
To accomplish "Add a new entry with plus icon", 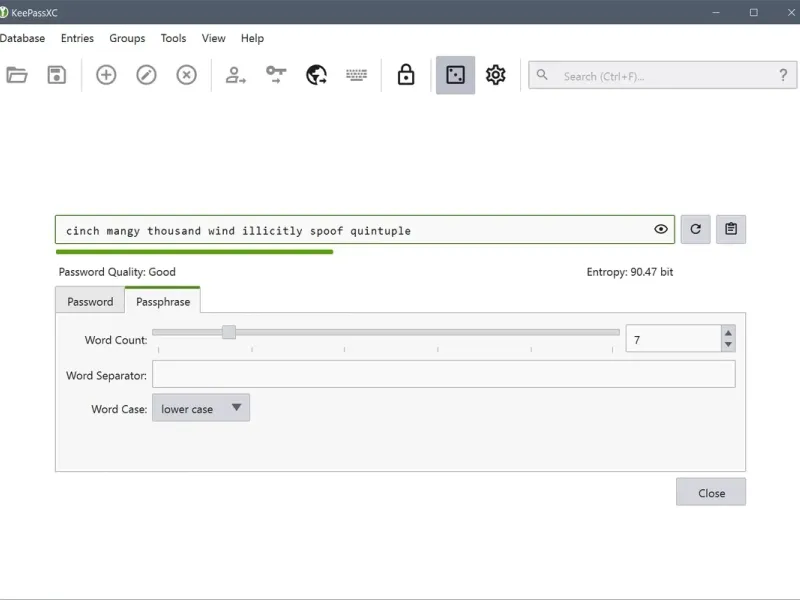I will 106,75.
